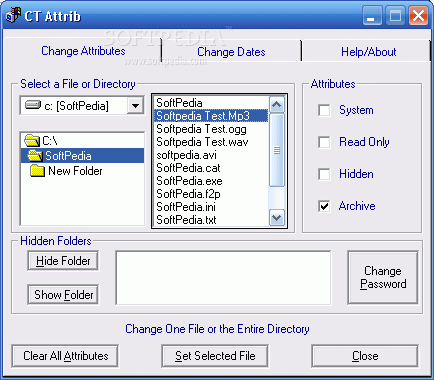Switch to the Change Dates tab
Image resolution: width=434 pixels, height=380 pixels.
[x=231, y=52]
